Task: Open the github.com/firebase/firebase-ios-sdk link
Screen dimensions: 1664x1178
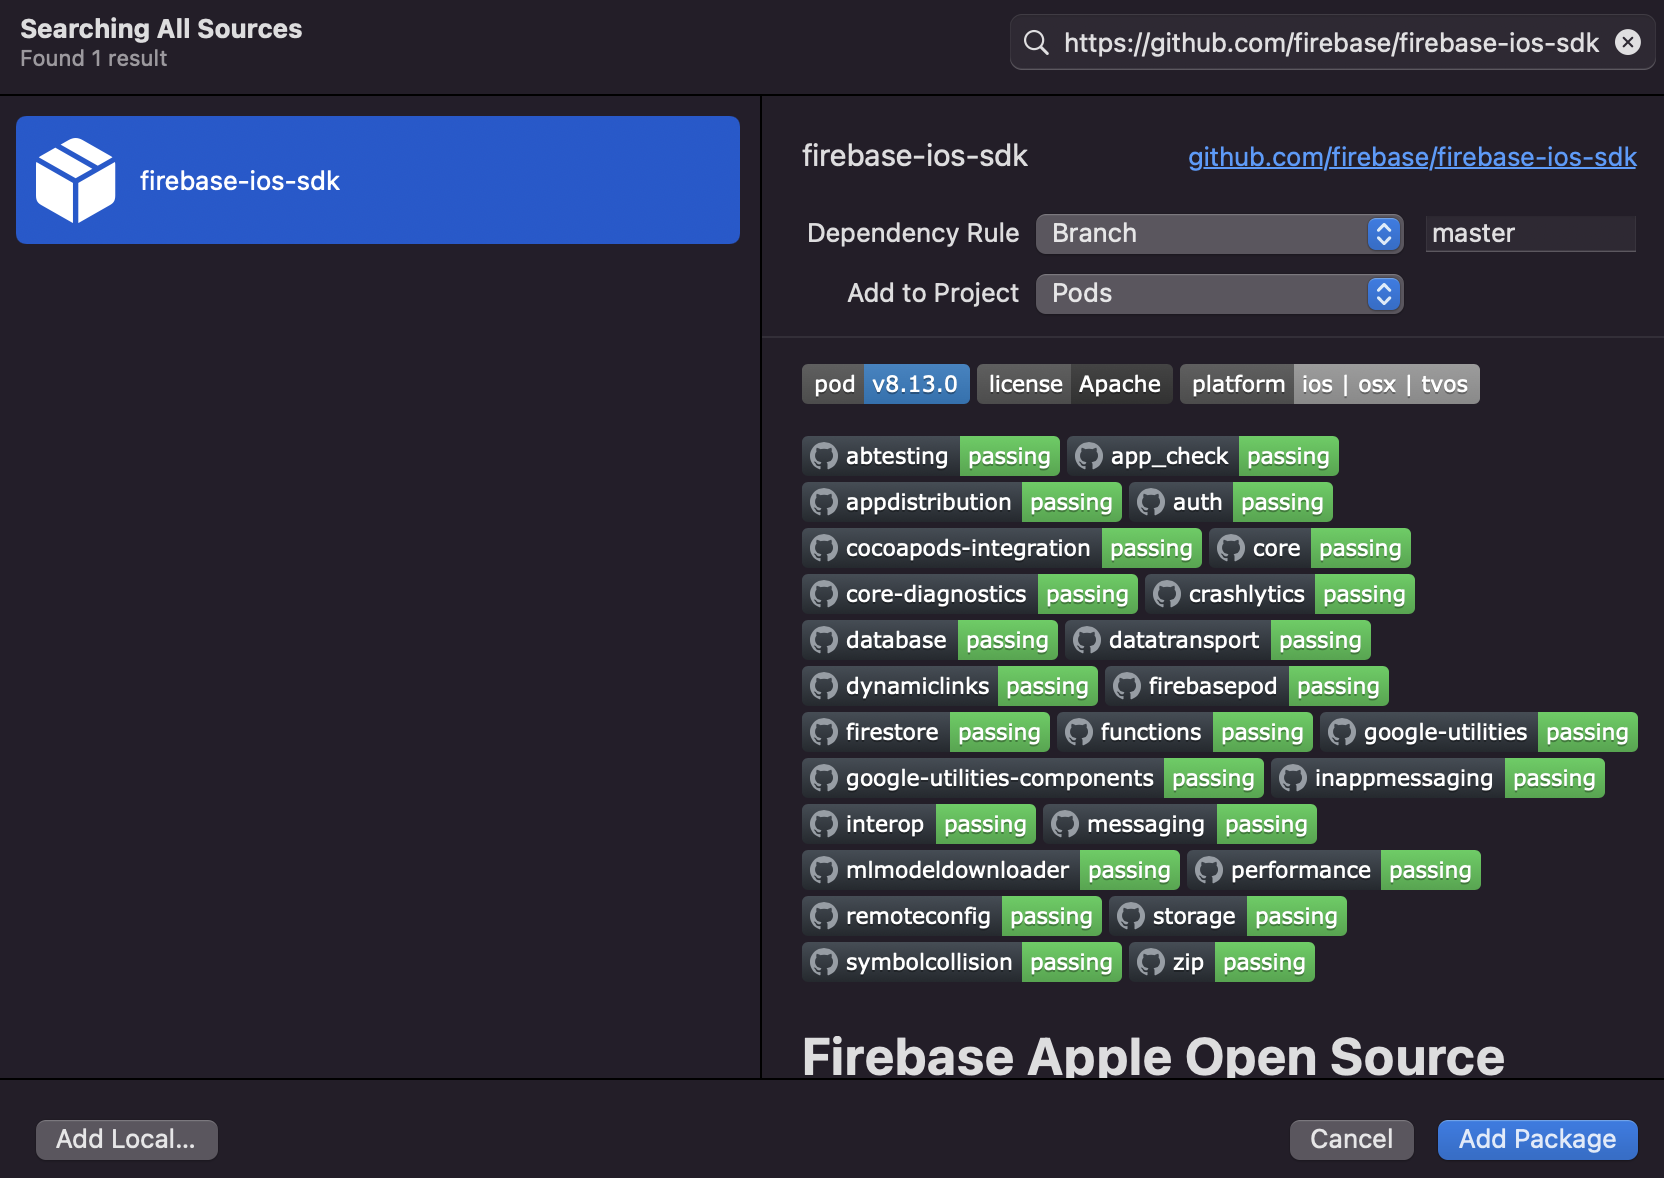Action: click(x=1411, y=157)
